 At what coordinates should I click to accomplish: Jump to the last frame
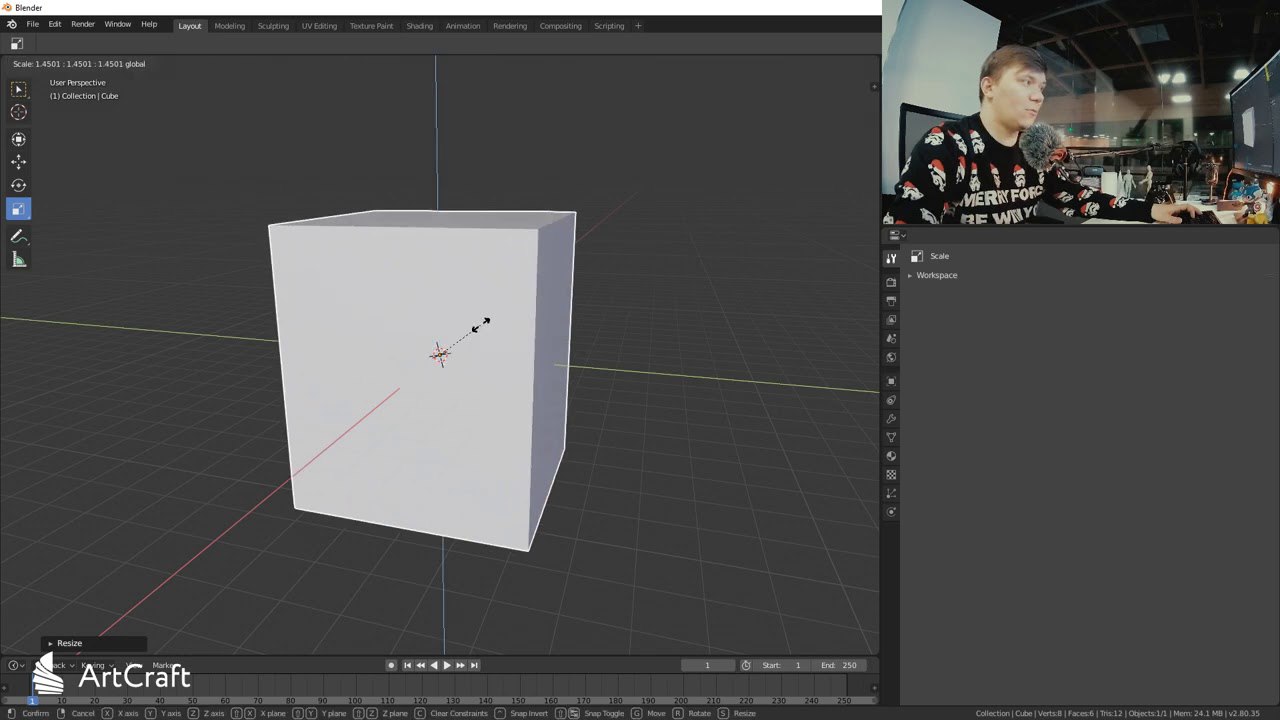pos(474,665)
